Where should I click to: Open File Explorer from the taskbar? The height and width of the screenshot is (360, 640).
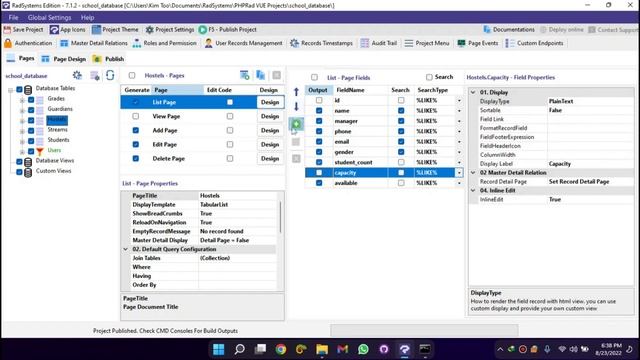[322, 349]
